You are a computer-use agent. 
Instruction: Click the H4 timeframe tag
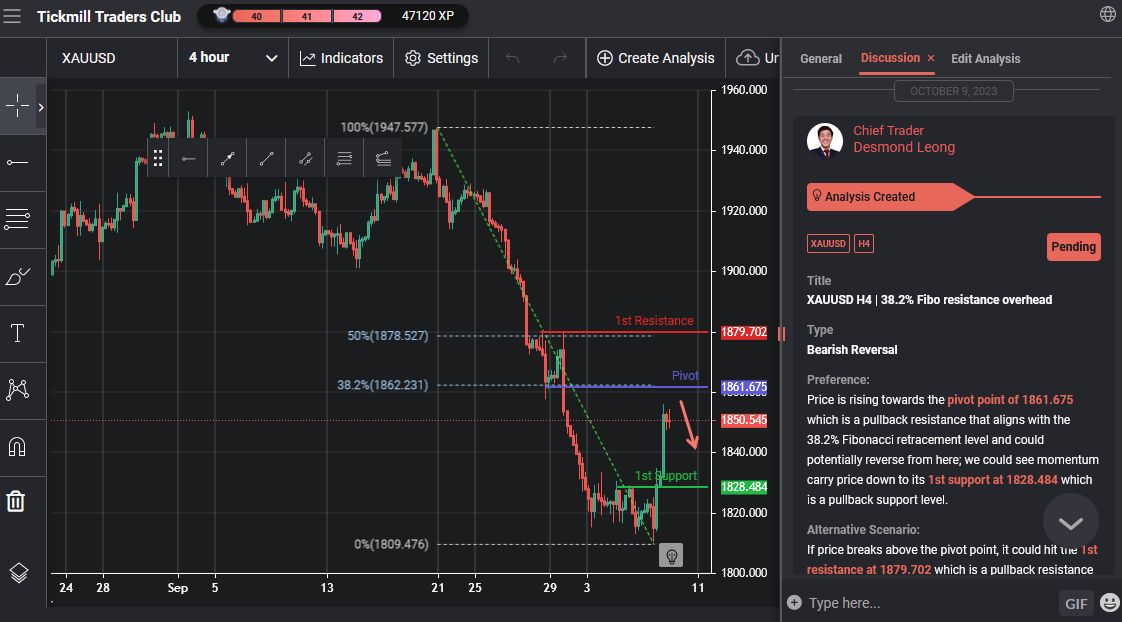coord(864,243)
